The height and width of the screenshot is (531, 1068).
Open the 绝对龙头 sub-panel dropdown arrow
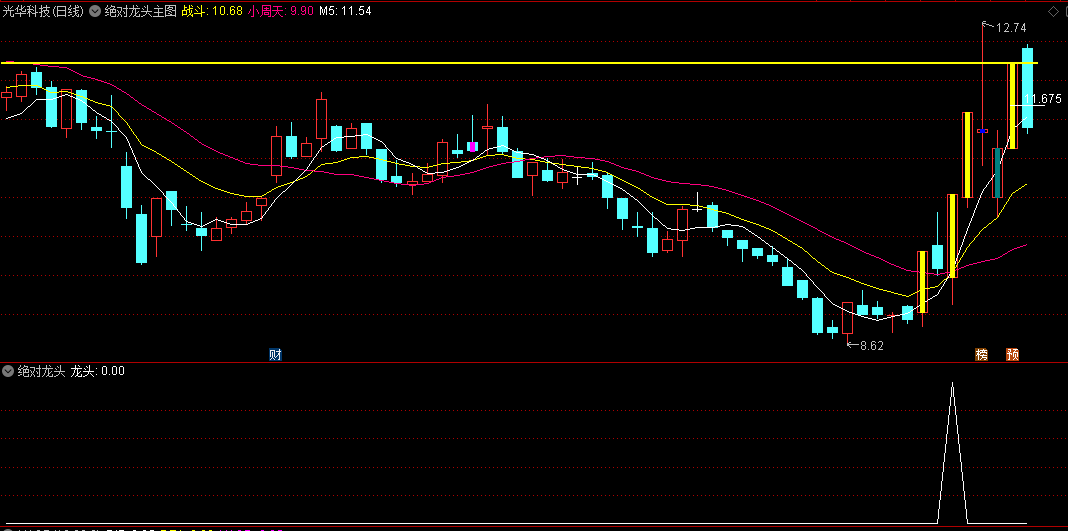[7, 371]
